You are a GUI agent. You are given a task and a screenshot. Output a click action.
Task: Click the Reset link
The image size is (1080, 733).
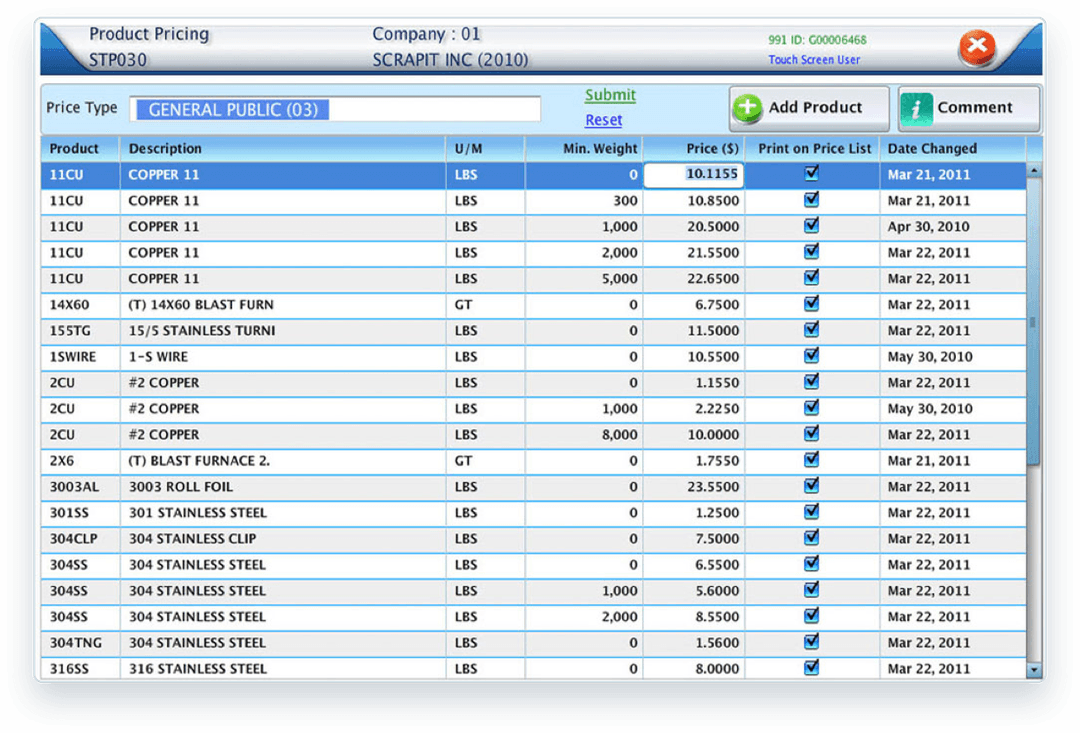(x=604, y=119)
